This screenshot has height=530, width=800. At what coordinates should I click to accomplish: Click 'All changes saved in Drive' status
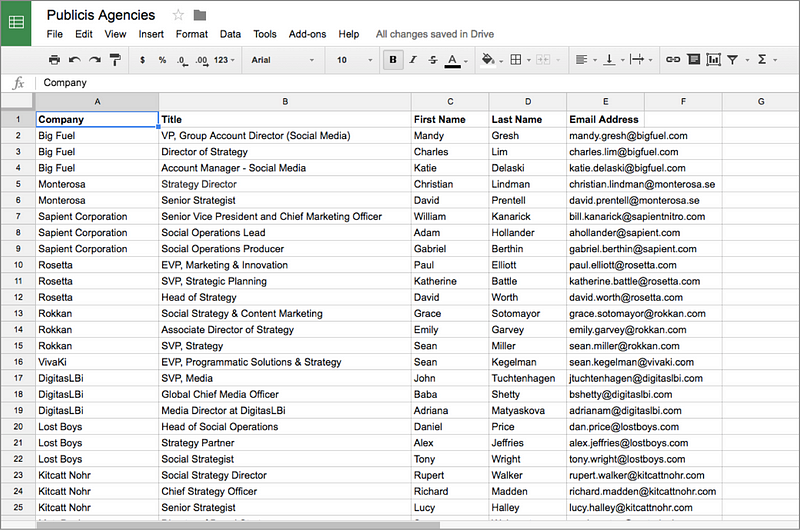tap(435, 34)
